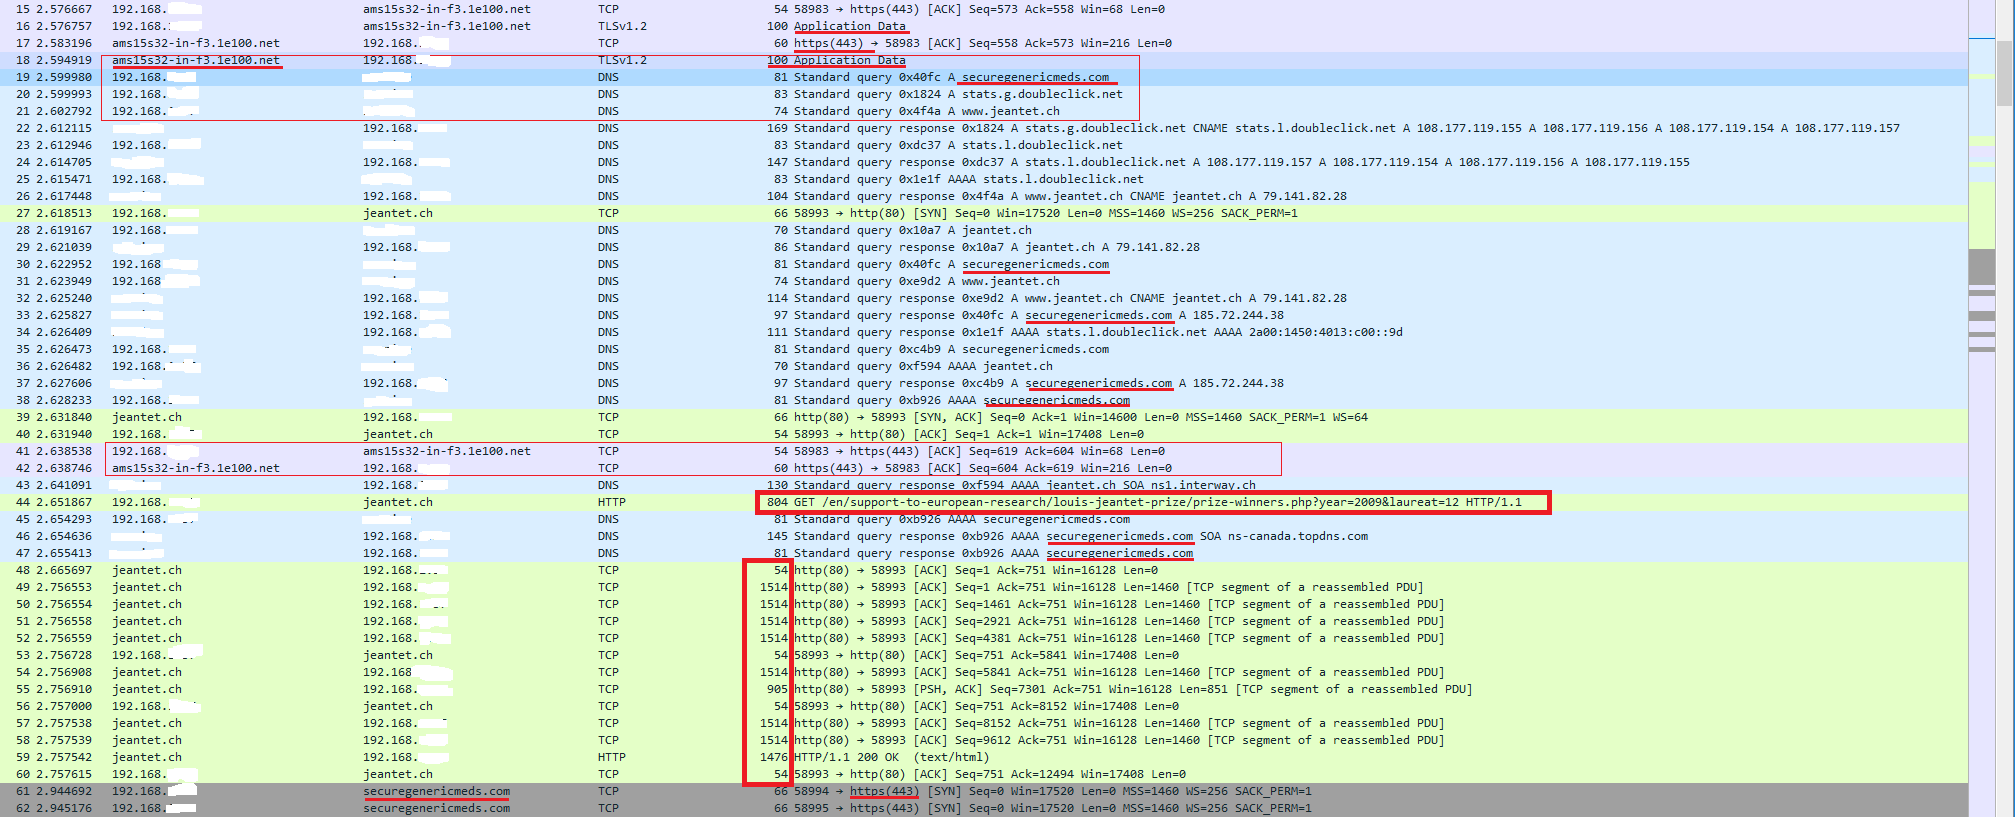The width and height of the screenshot is (2015, 817).
Task: Select packet 44 HTTP GET prize-winners.php request
Action: 984,502
